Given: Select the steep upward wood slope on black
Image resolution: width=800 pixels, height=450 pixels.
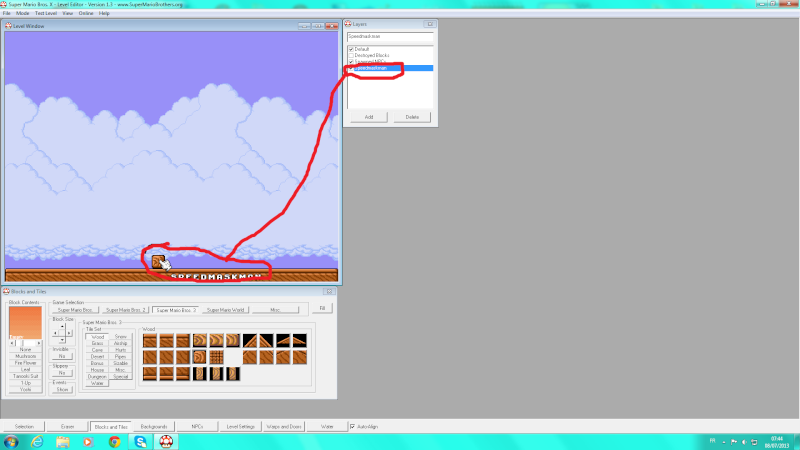Looking at the screenshot, I should tap(249, 341).
